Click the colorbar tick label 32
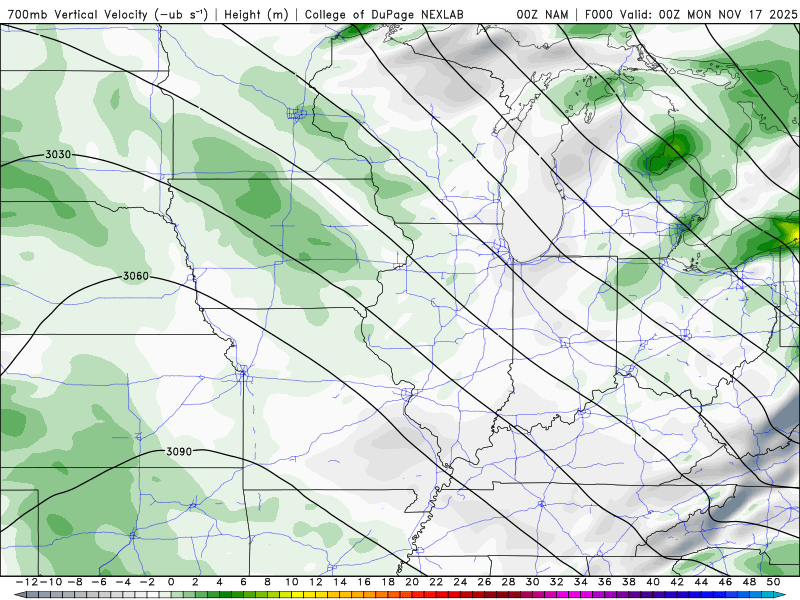Screen dimensions: 800x600 point(557,582)
